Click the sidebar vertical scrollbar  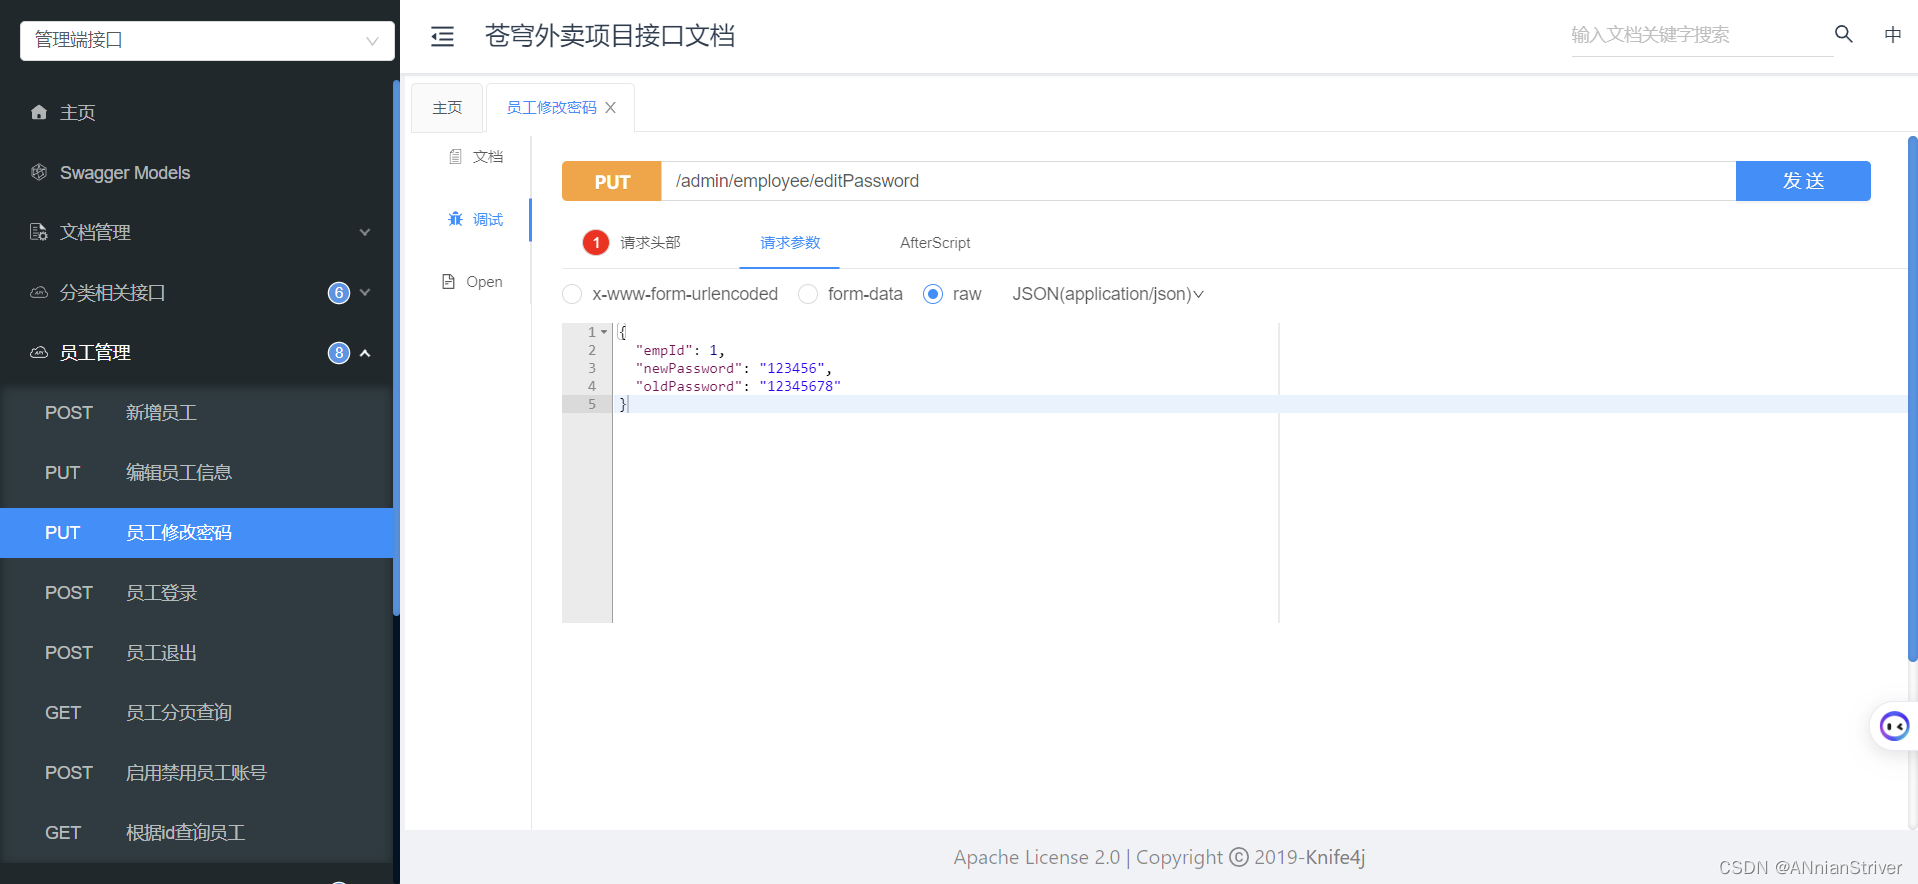(396, 348)
